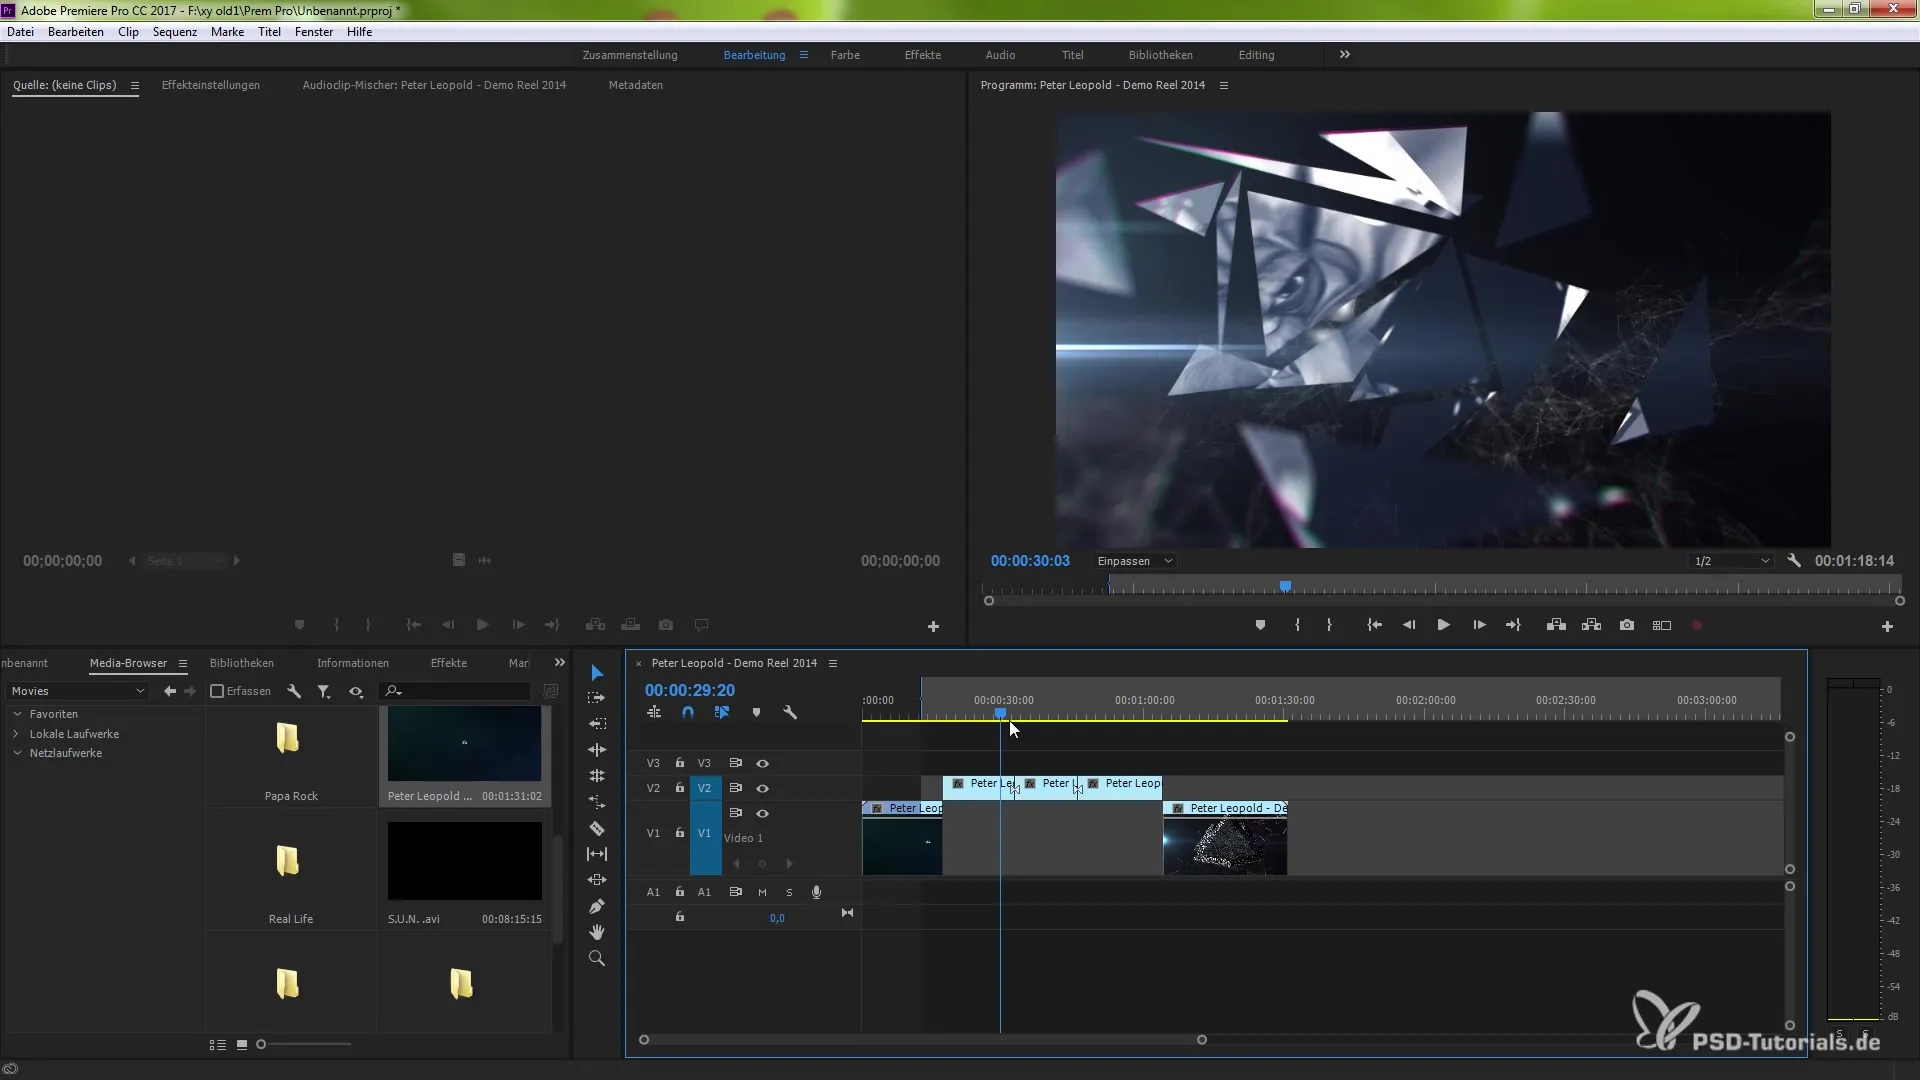Collapse the Netzlaufwerke node

17,753
